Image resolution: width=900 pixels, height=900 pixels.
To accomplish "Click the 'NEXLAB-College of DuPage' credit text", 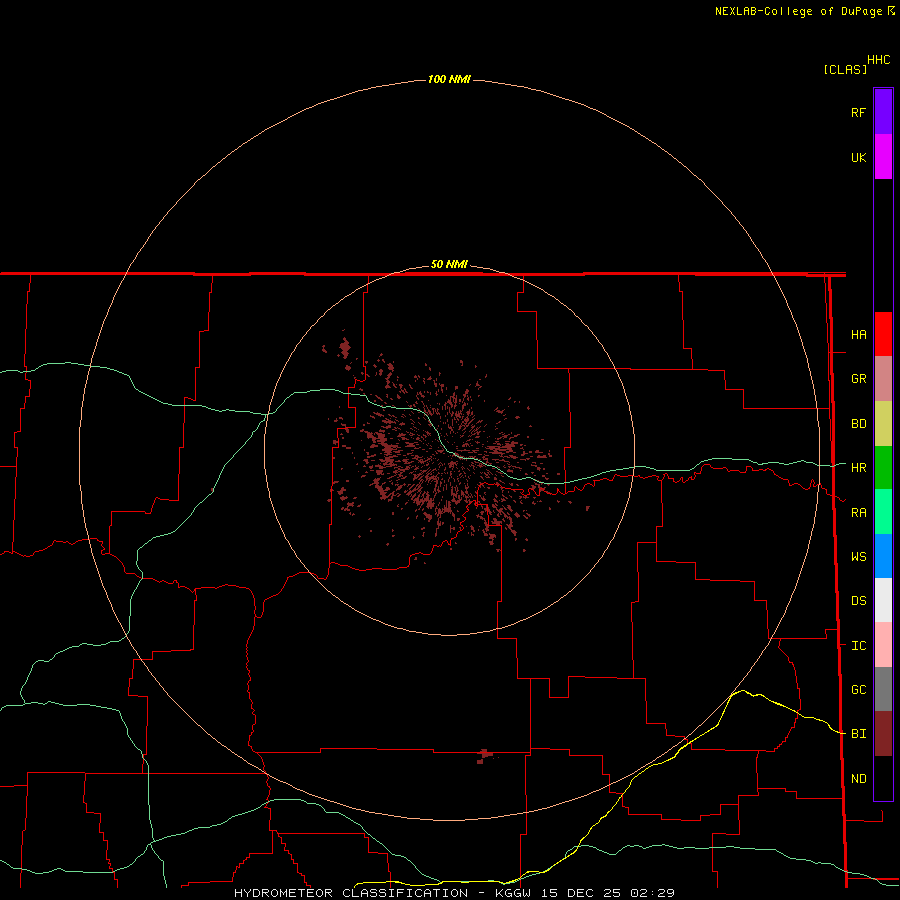I will pos(800,11).
